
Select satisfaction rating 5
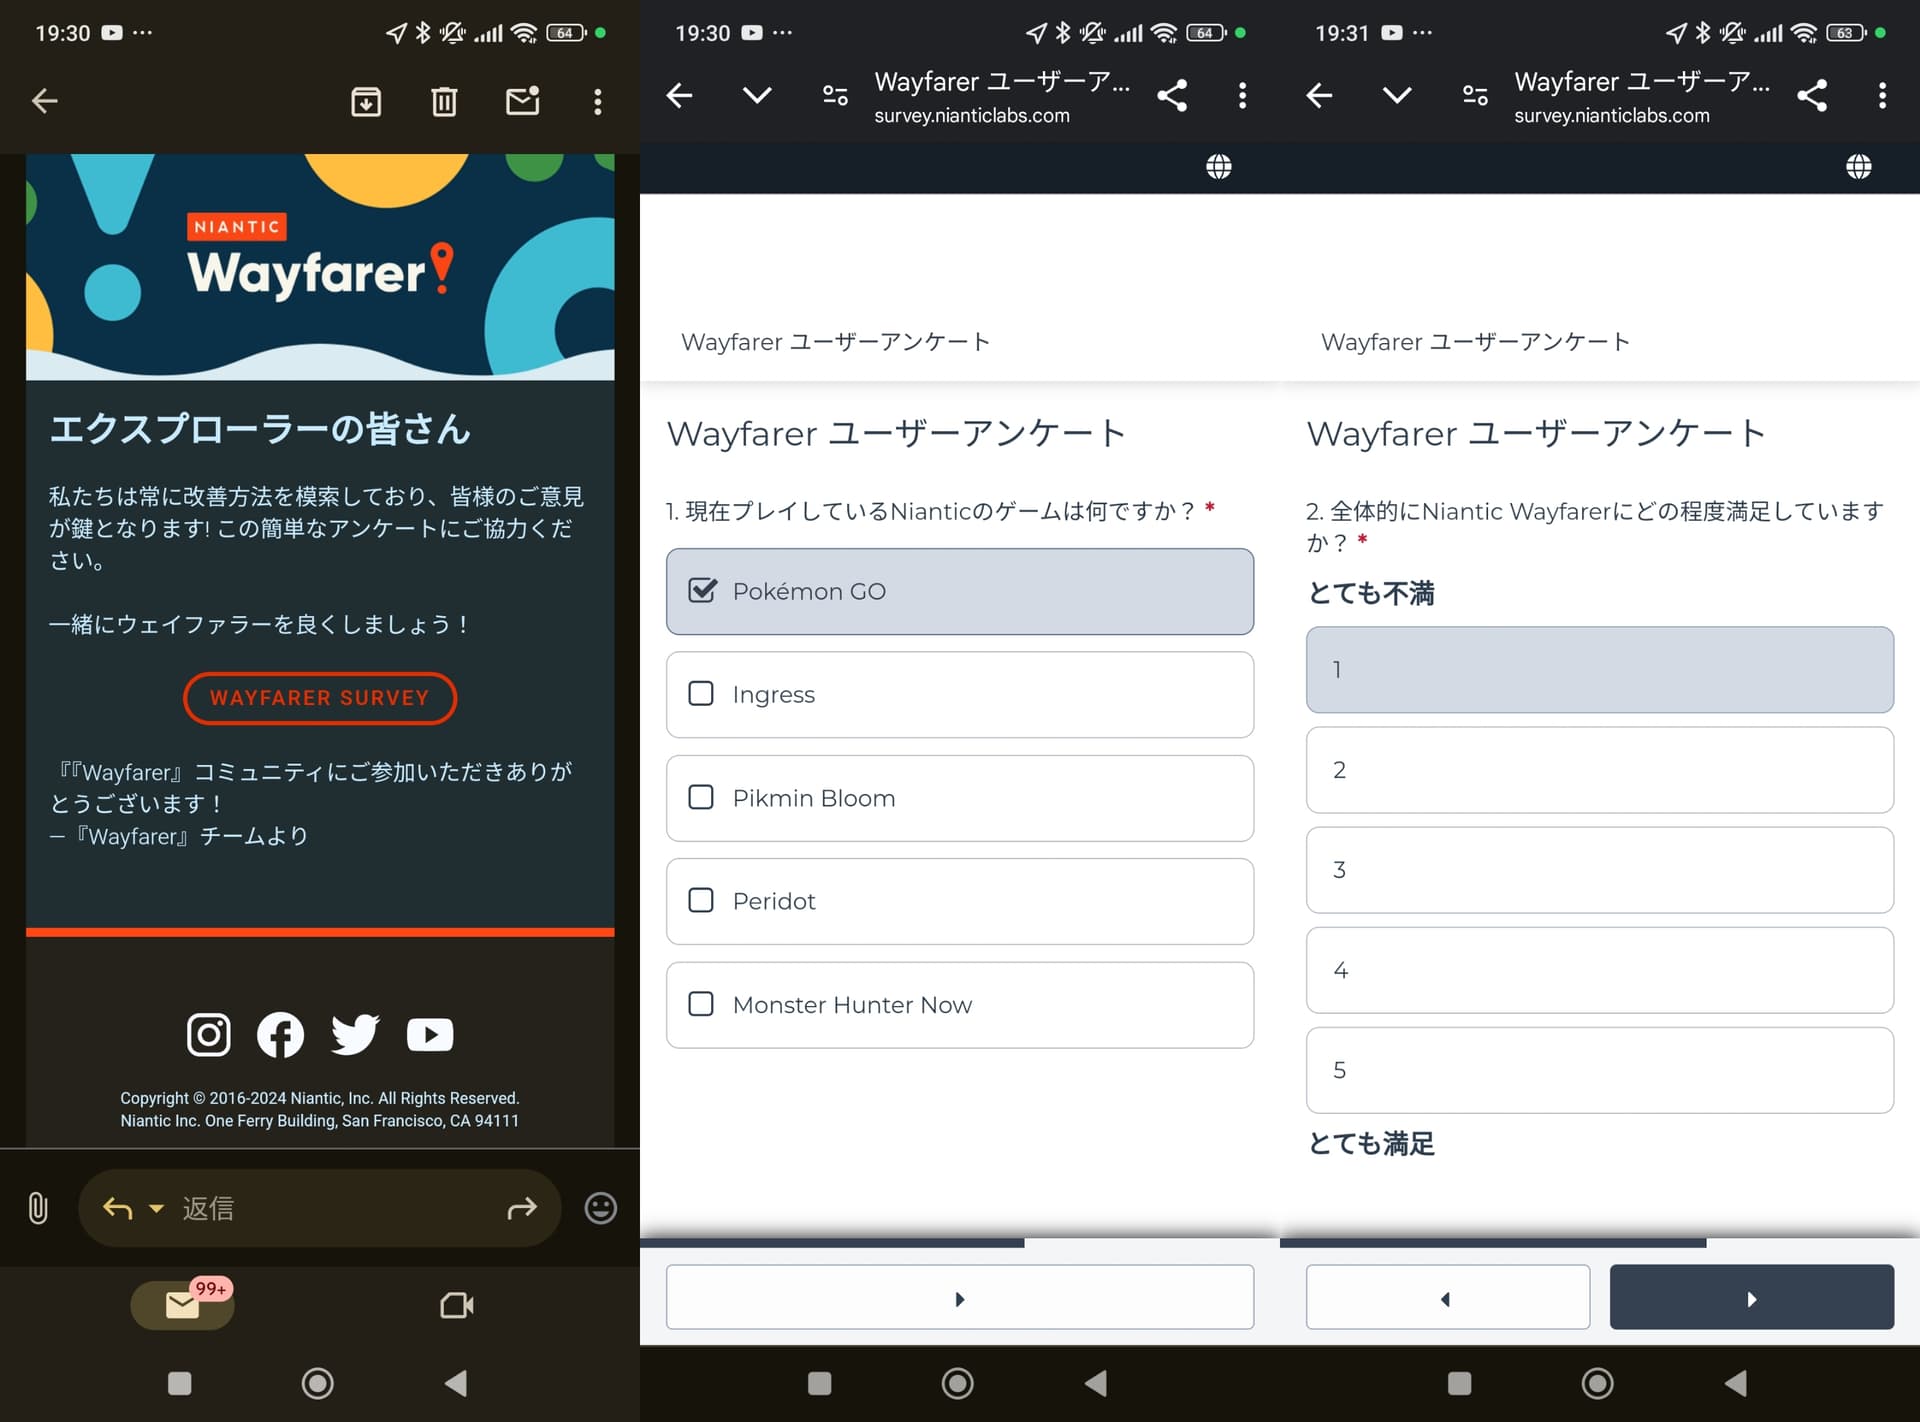[1599, 1070]
